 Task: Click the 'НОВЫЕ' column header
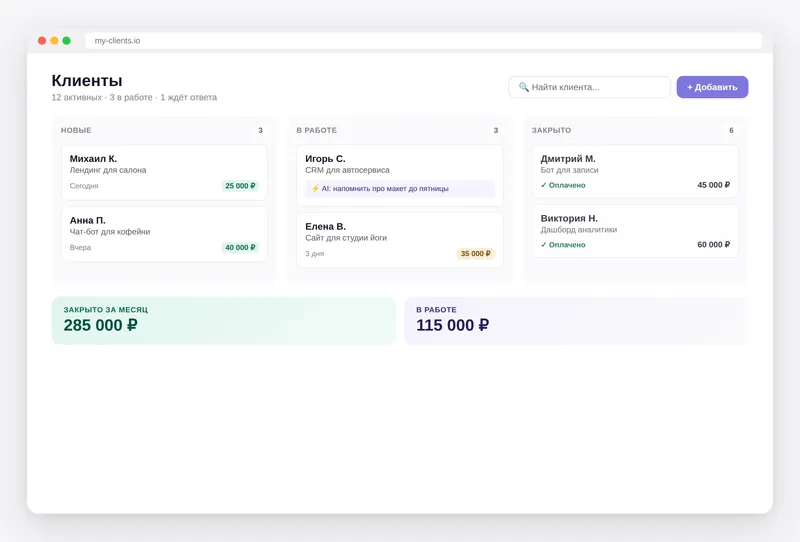[x=76, y=130]
